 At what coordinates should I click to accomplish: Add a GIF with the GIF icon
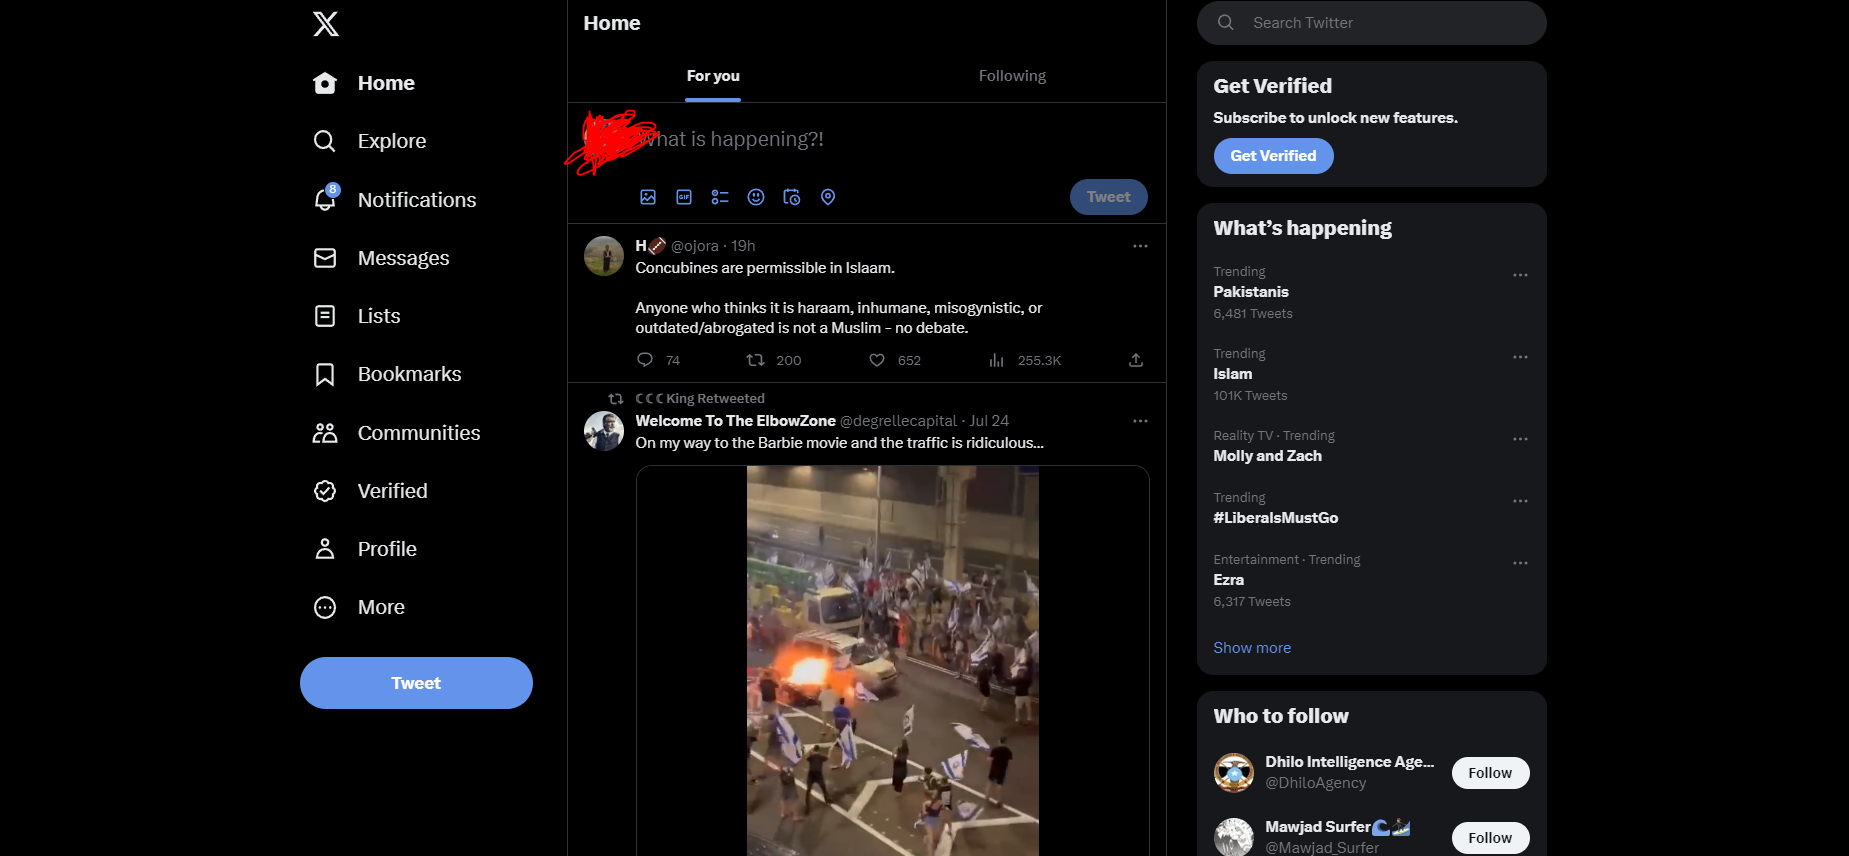[684, 197]
